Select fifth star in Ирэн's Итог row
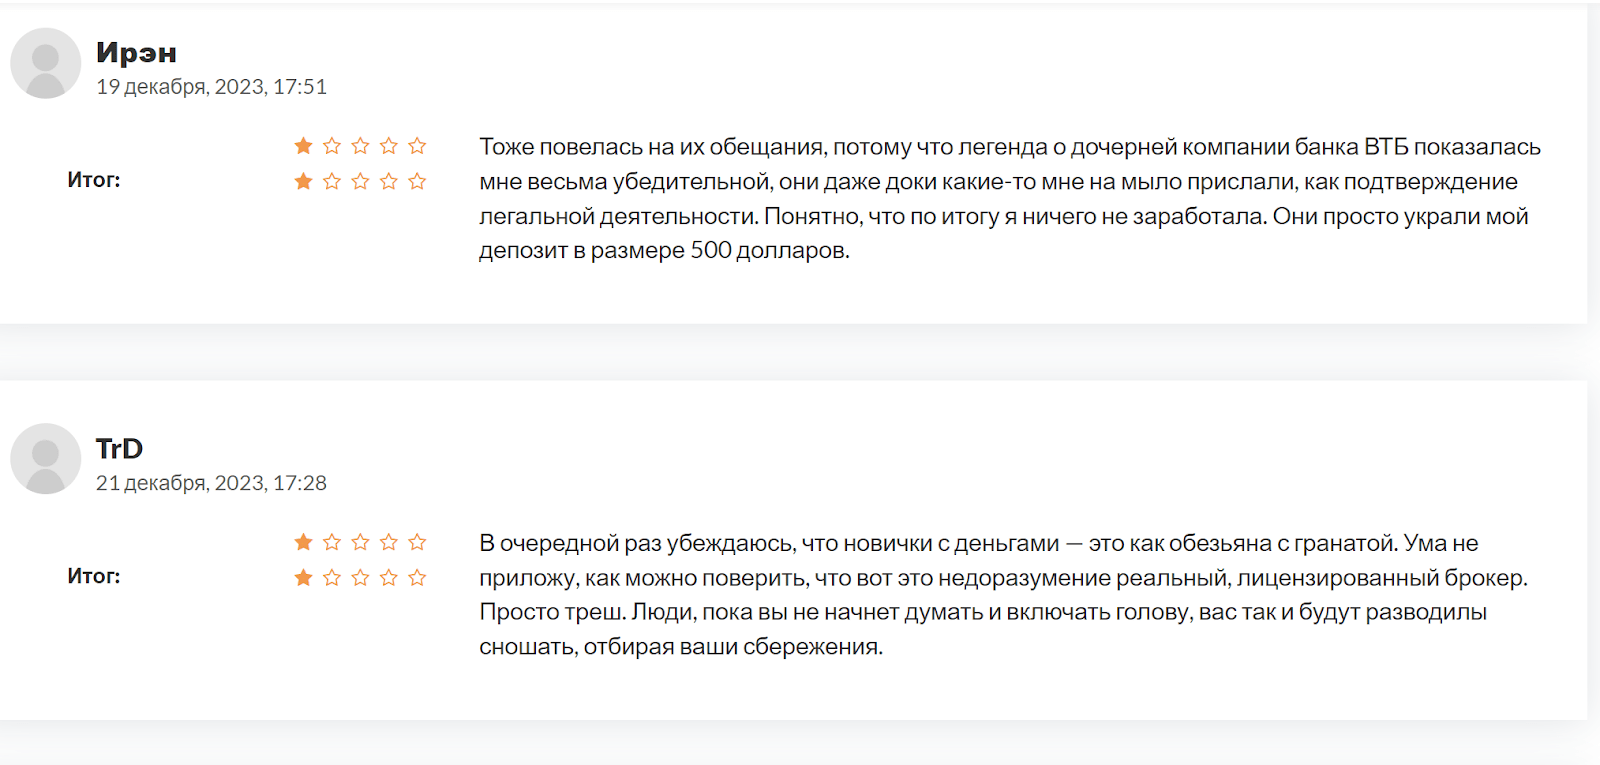 click(417, 181)
